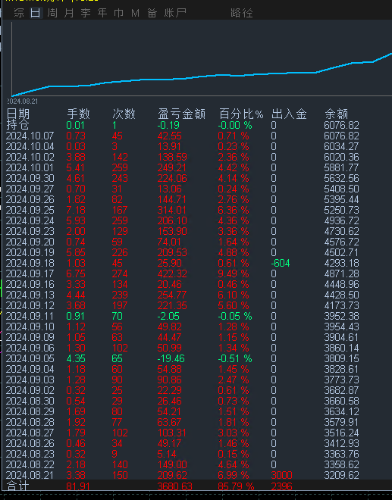Open the 账户 account tab

click(175, 13)
